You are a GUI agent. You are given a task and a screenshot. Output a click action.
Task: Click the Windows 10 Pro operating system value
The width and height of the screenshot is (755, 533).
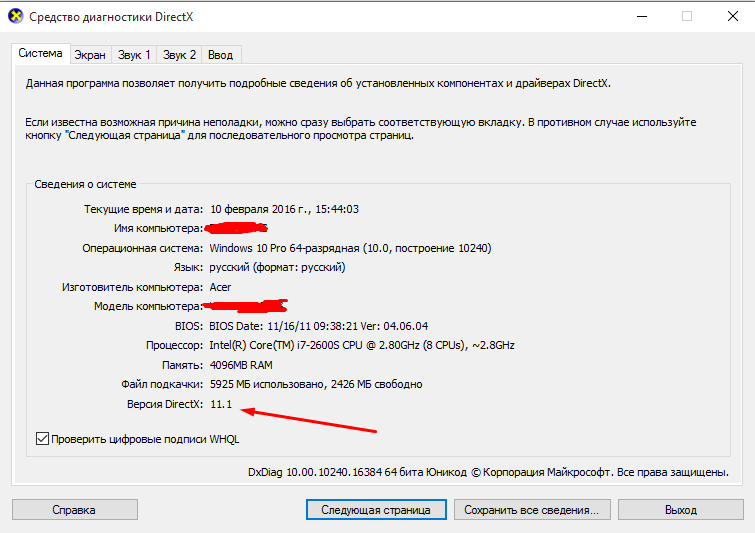coord(350,248)
